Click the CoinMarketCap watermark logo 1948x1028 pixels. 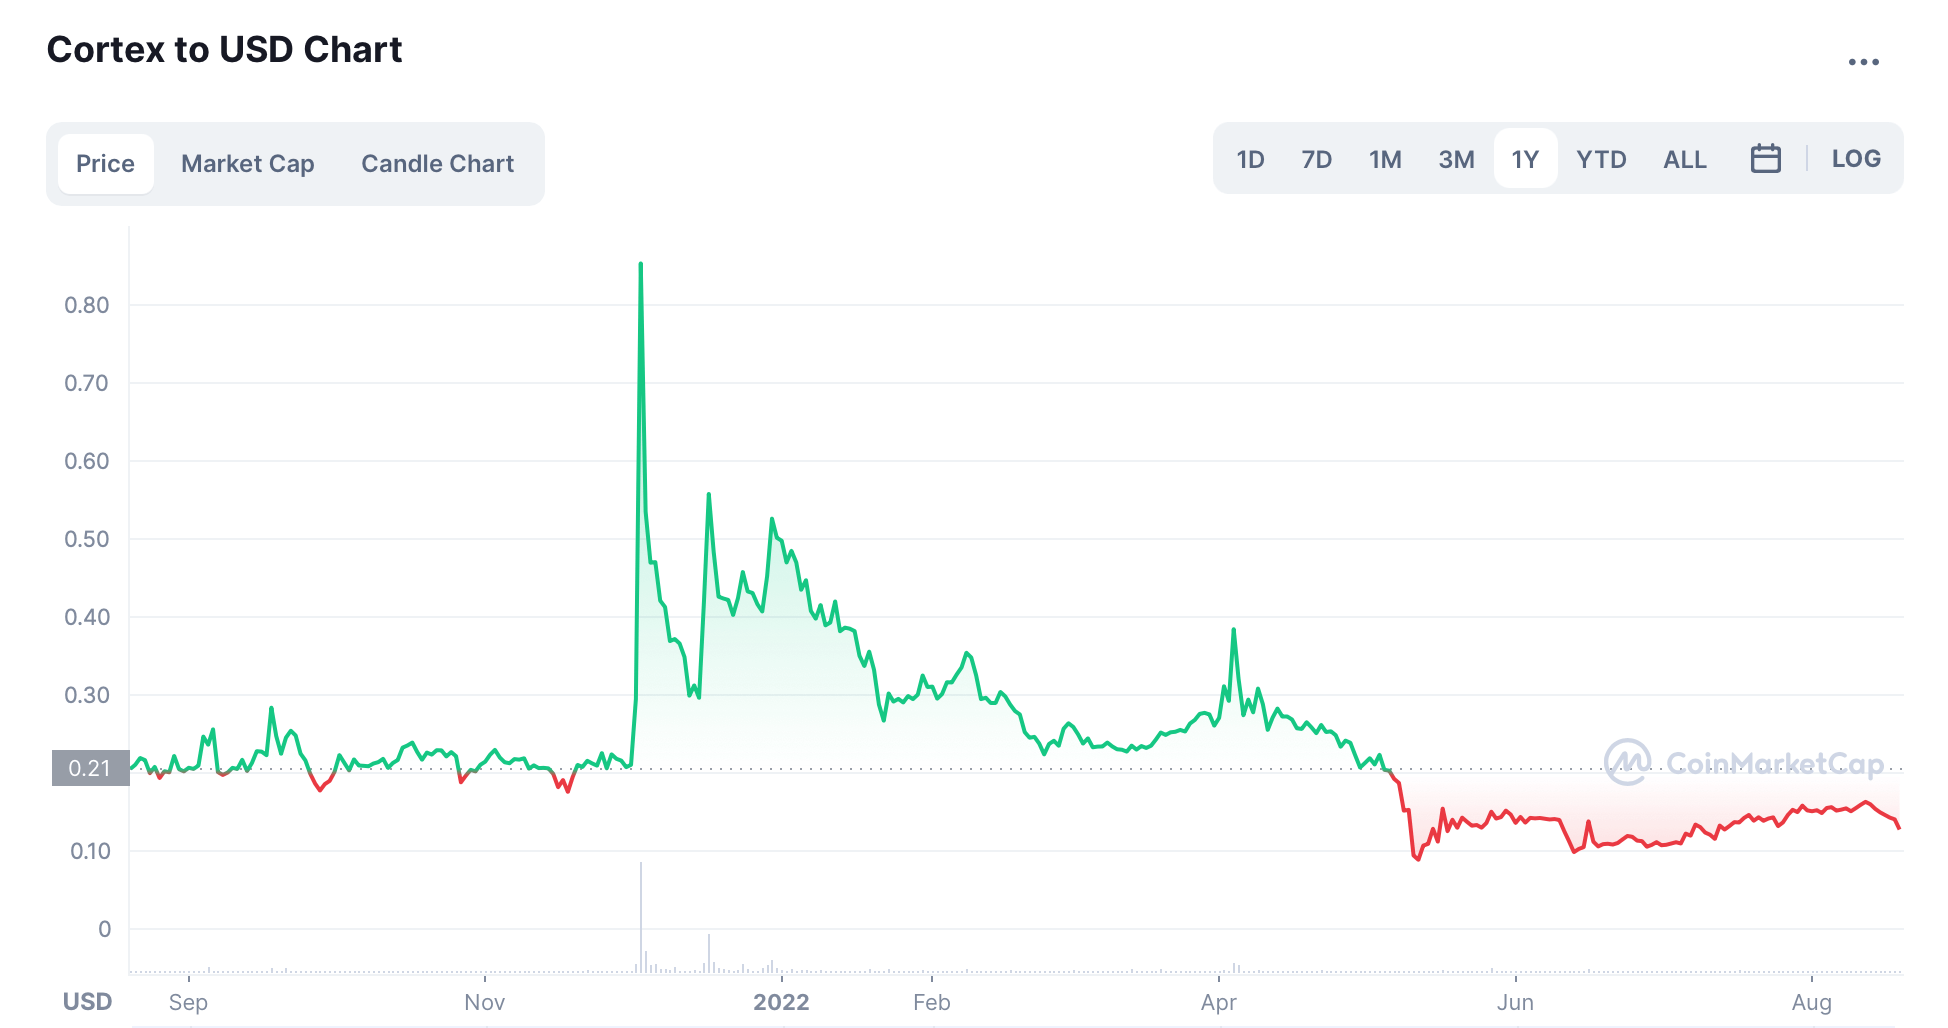point(1744,763)
